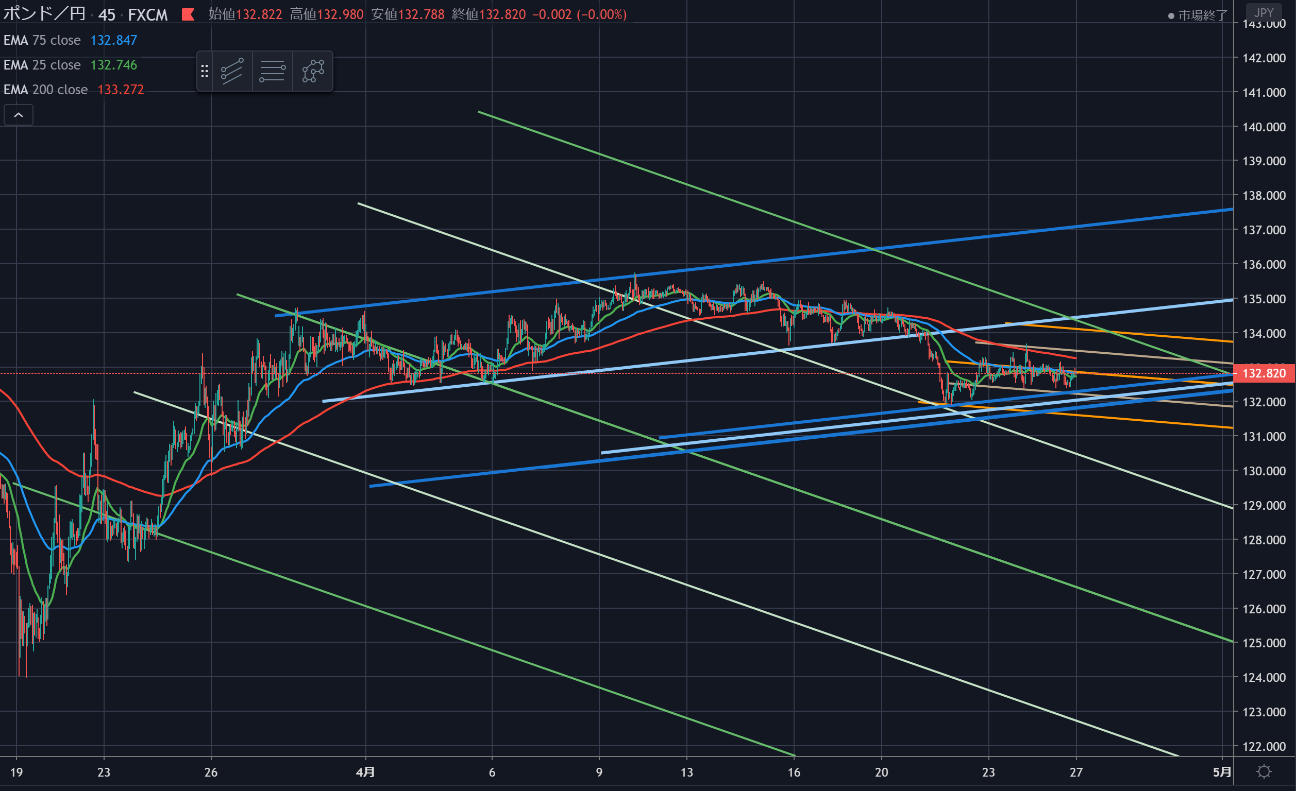This screenshot has width=1296, height=791.
Task: Grab the floating toolbar drag handle
Action: [x=204, y=71]
